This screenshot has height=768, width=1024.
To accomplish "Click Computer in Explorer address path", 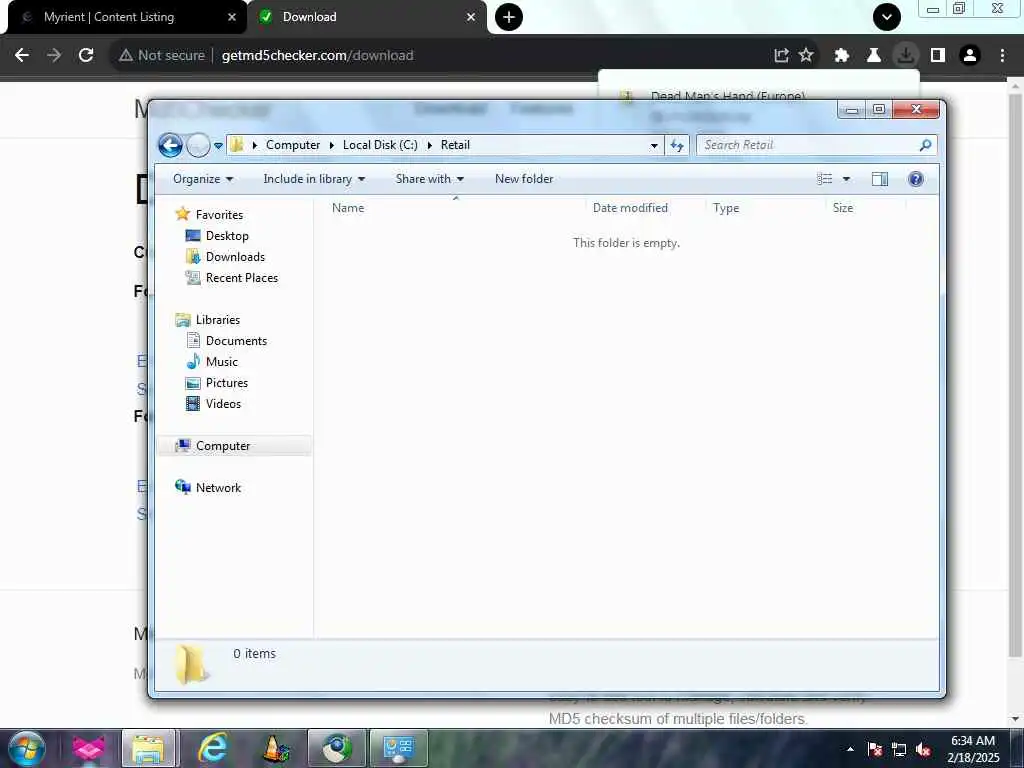I will coord(293,145).
